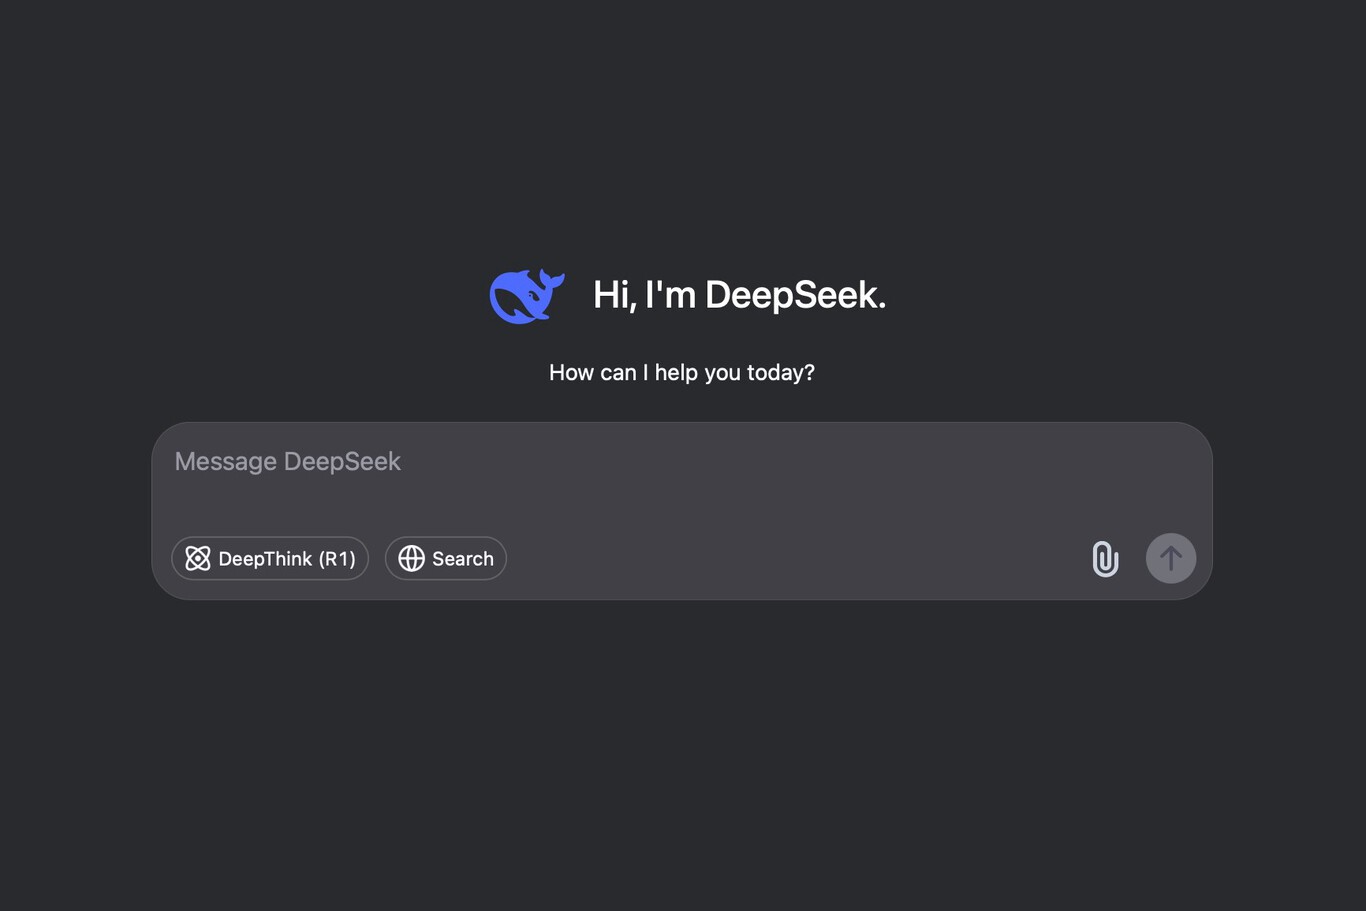Choose the DeepThink (R1) pill option
Screen dimensions: 1366x911
pos(269,558)
